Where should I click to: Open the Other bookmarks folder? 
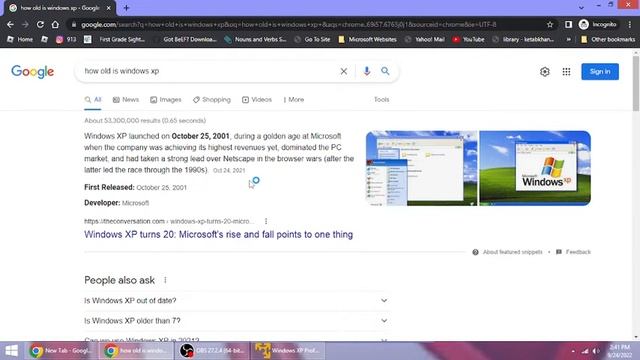click(608, 40)
